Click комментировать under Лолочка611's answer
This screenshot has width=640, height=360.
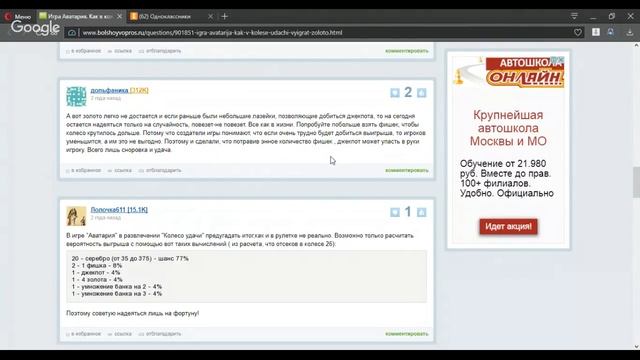[407, 333]
